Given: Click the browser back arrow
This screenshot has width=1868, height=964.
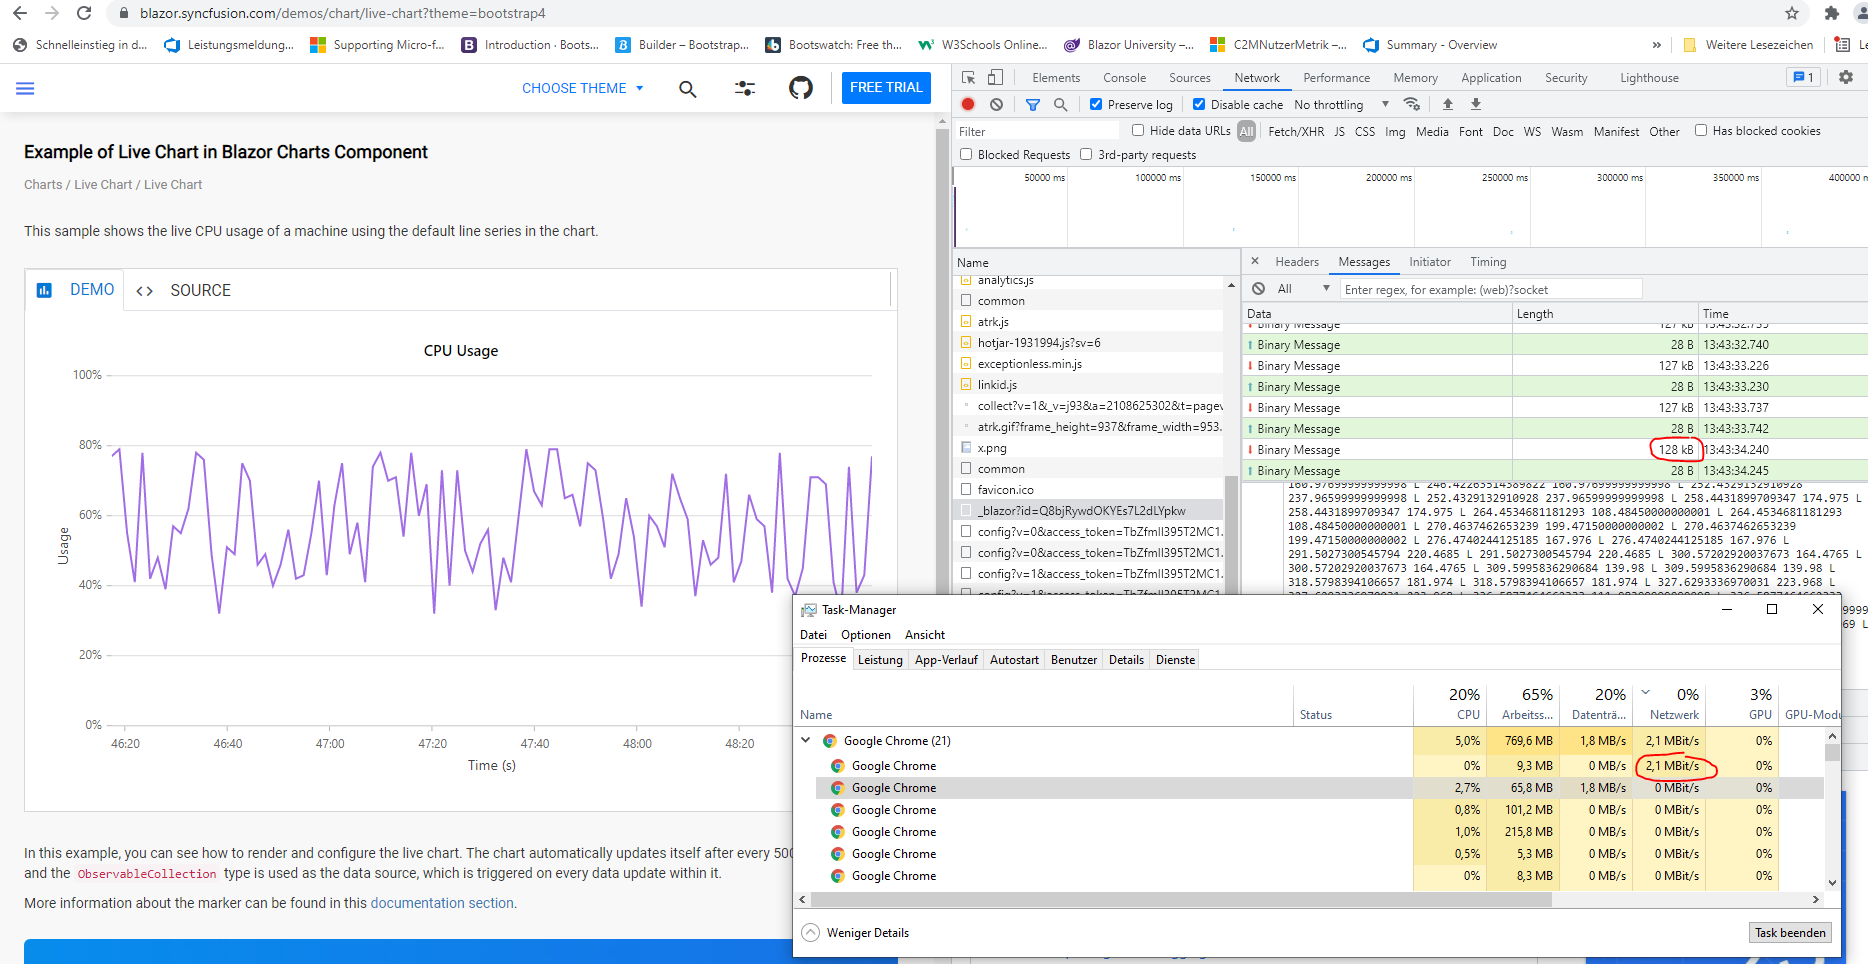Looking at the screenshot, I should click(x=19, y=13).
